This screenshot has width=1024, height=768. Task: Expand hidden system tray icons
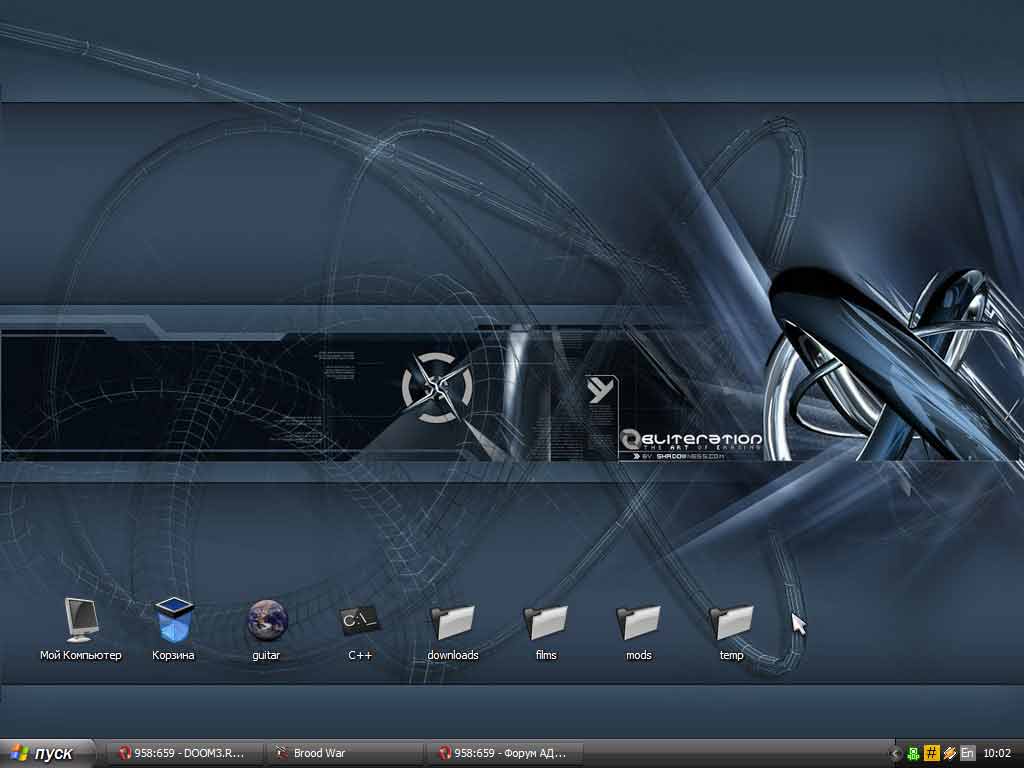pos(896,753)
